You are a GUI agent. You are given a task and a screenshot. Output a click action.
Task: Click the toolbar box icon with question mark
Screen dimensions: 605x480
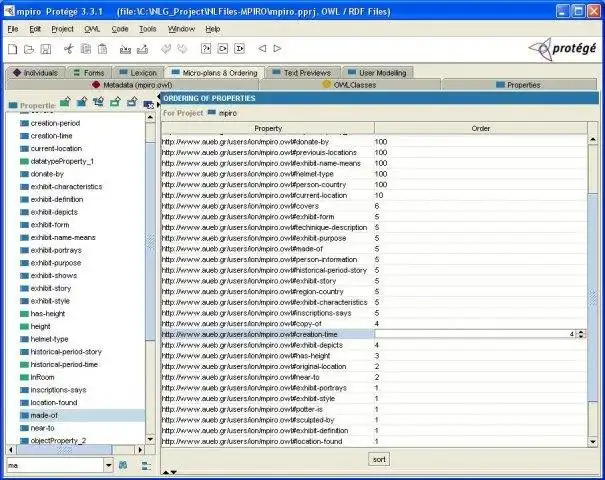point(206,49)
